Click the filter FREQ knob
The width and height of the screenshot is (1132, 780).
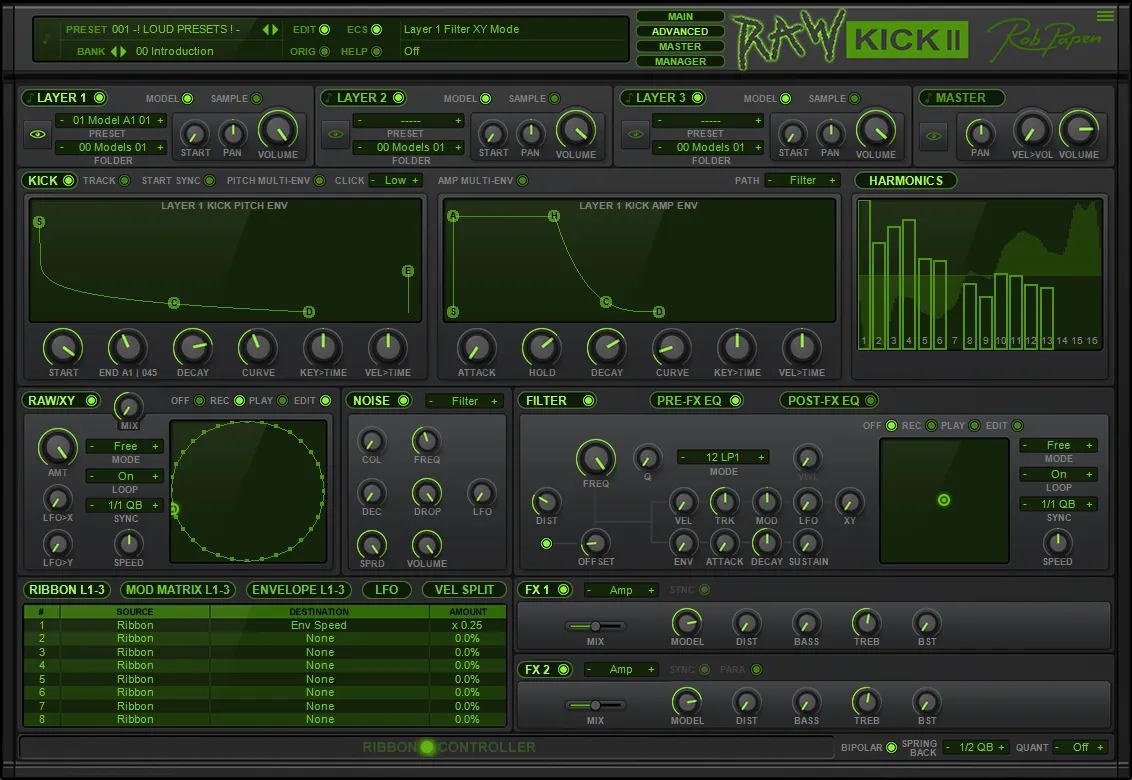(596, 458)
